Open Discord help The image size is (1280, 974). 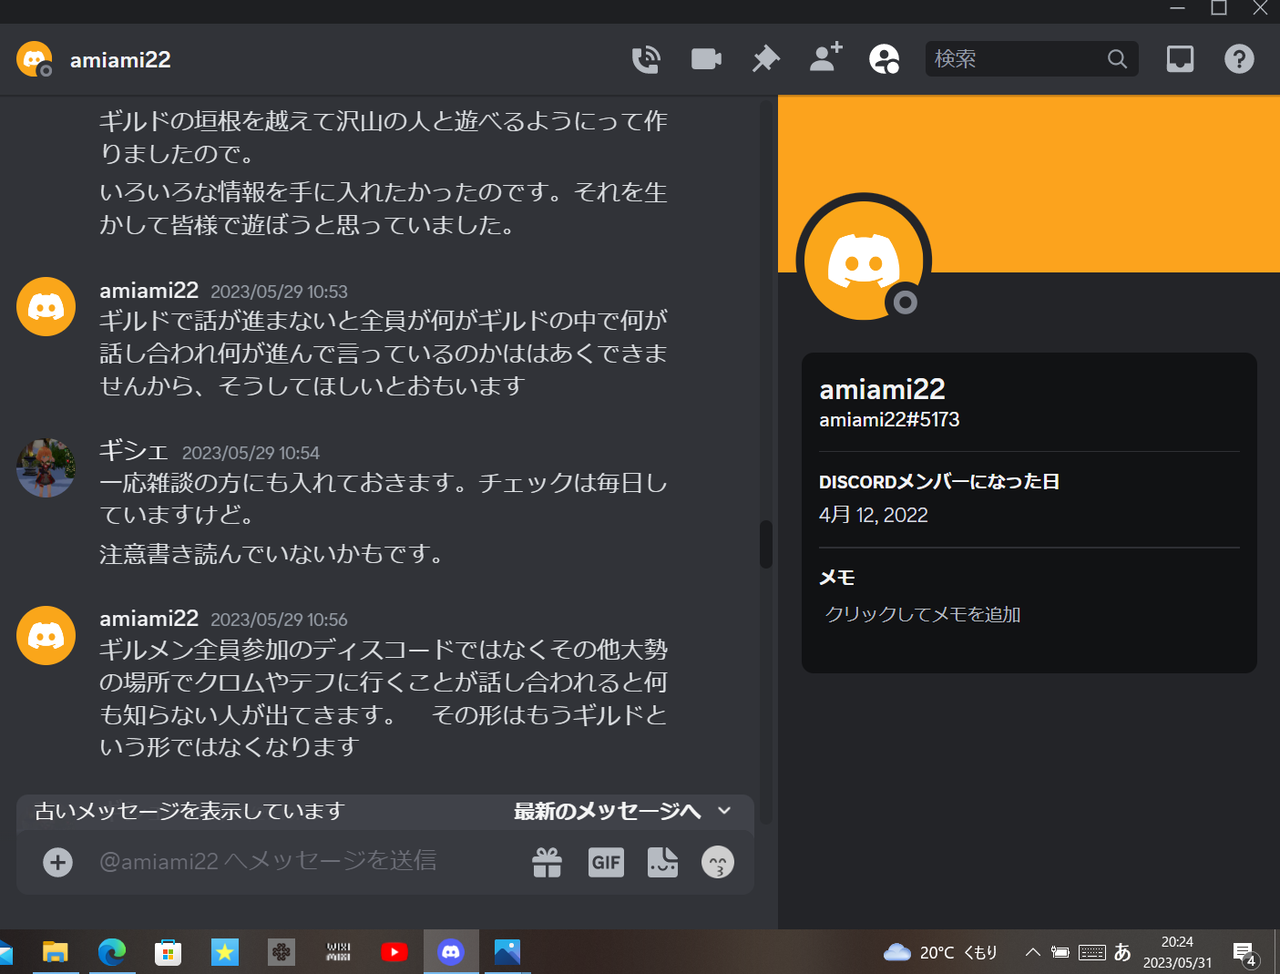coord(1239,59)
